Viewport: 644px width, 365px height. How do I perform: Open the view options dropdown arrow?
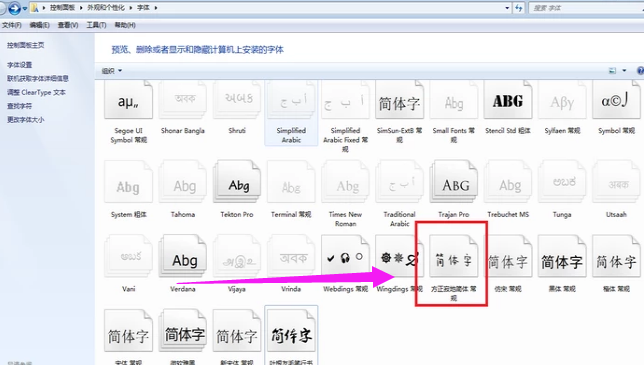pyautogui.click(x=624, y=71)
